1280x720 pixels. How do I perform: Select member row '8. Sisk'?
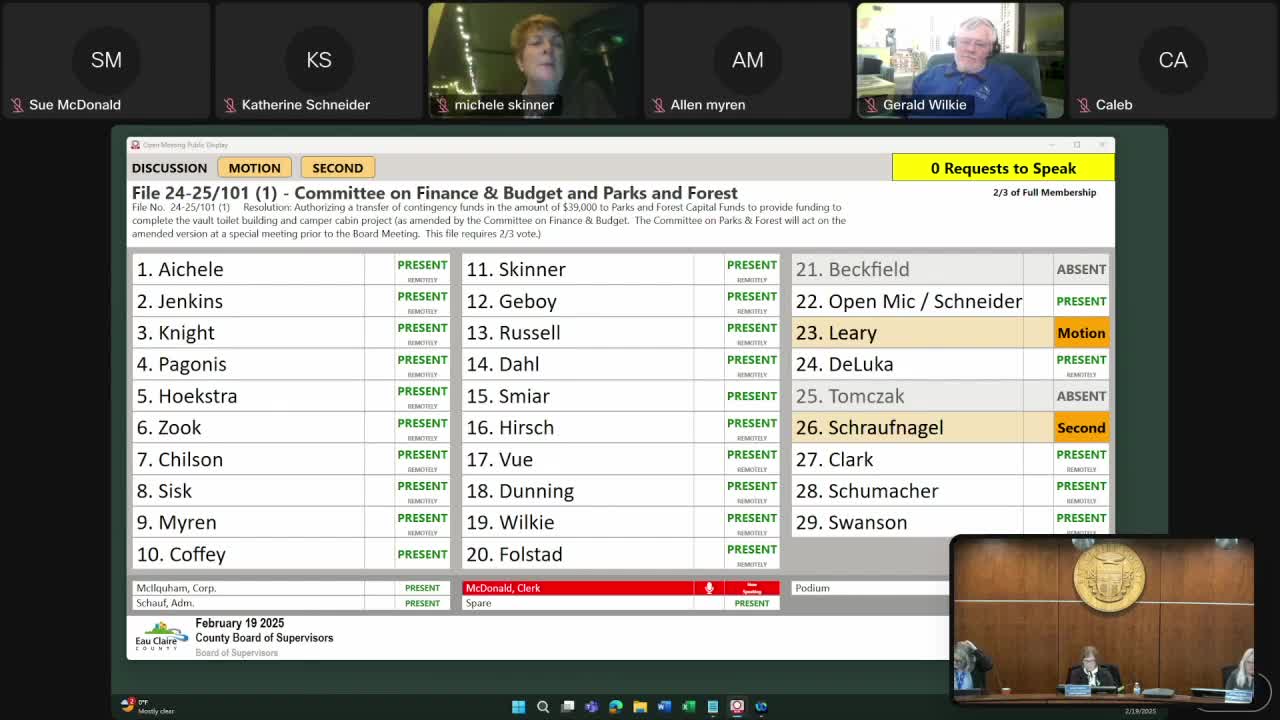pos(291,491)
